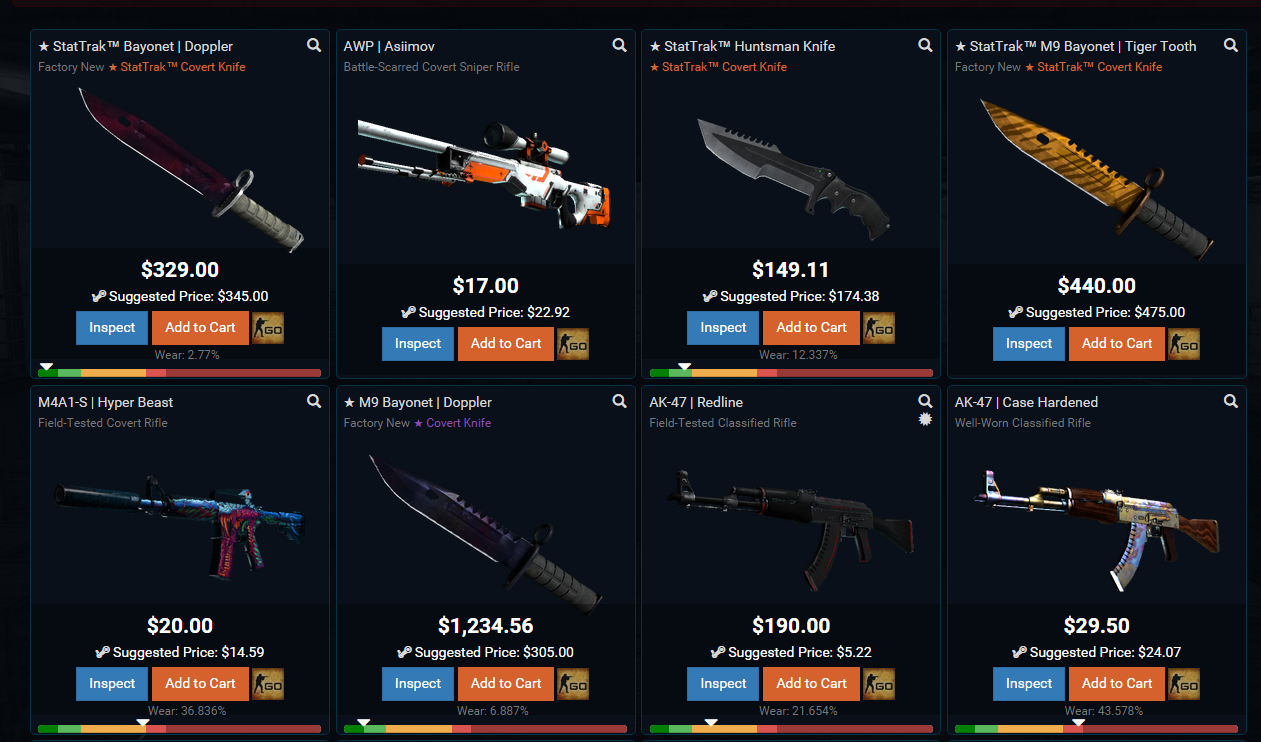Inspect the AK-47 Case Hardened
1261x742 pixels.
(1029, 684)
